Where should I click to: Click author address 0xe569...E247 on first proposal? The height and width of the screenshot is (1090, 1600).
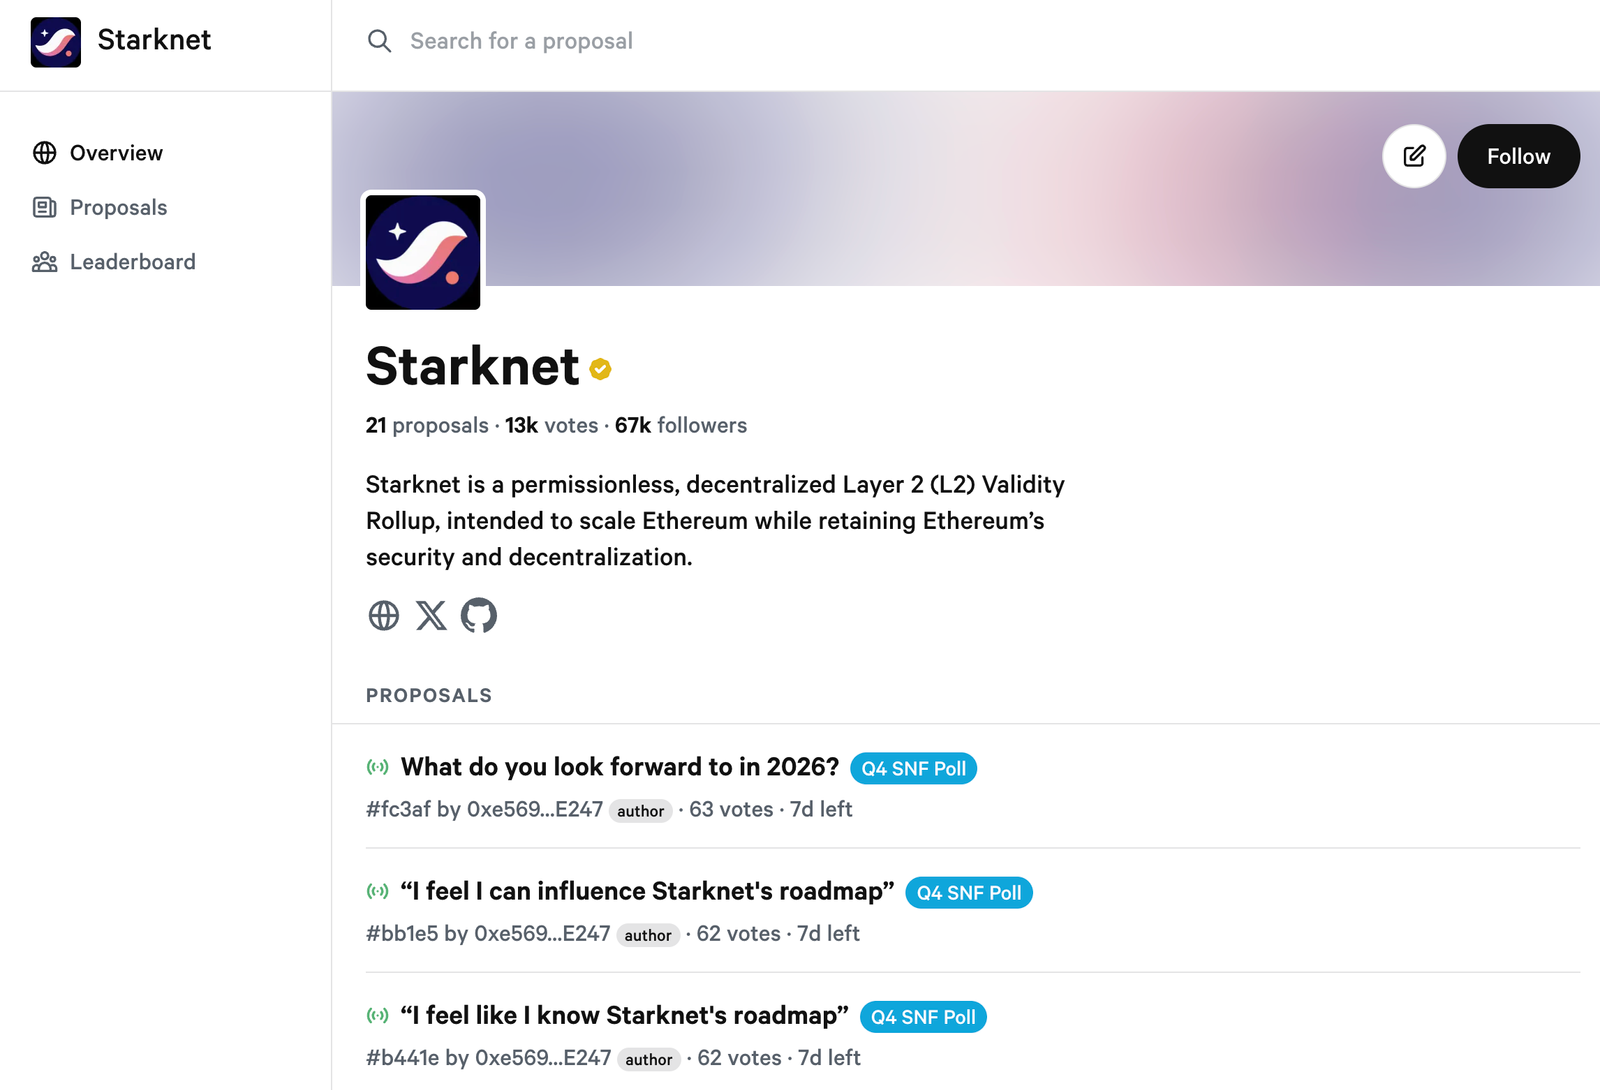tap(534, 809)
